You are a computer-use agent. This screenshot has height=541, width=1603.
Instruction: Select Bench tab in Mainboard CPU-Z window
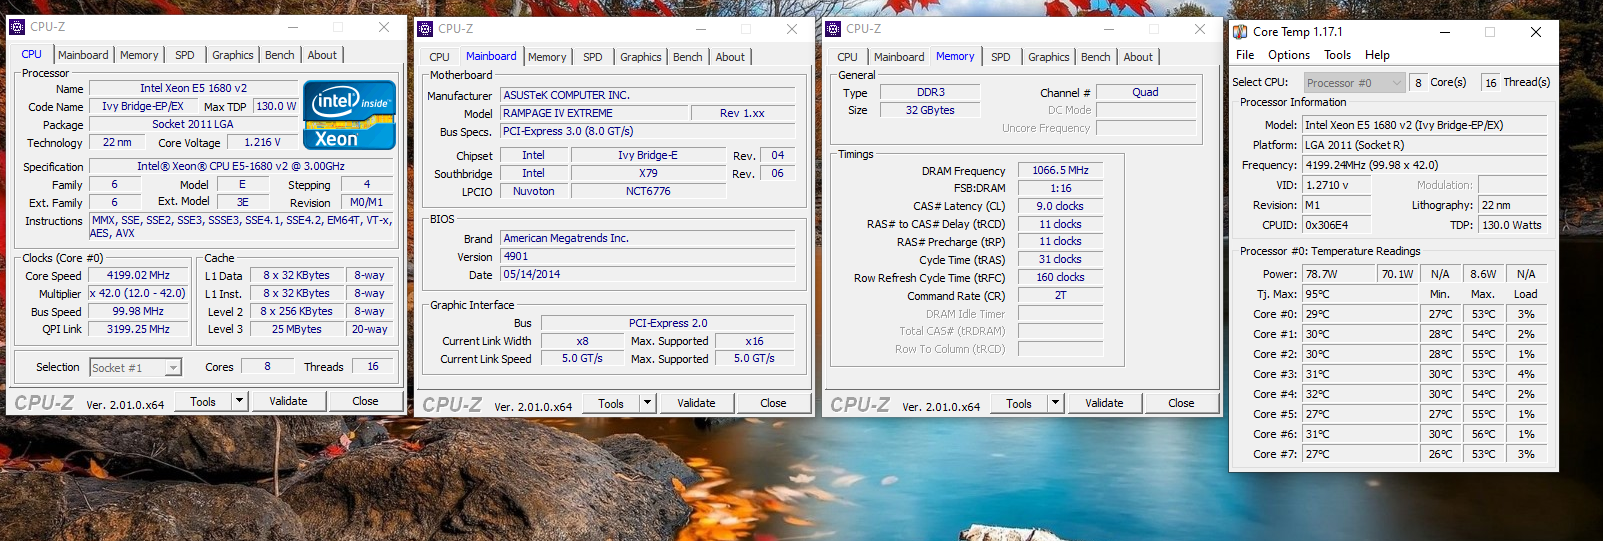tap(688, 57)
